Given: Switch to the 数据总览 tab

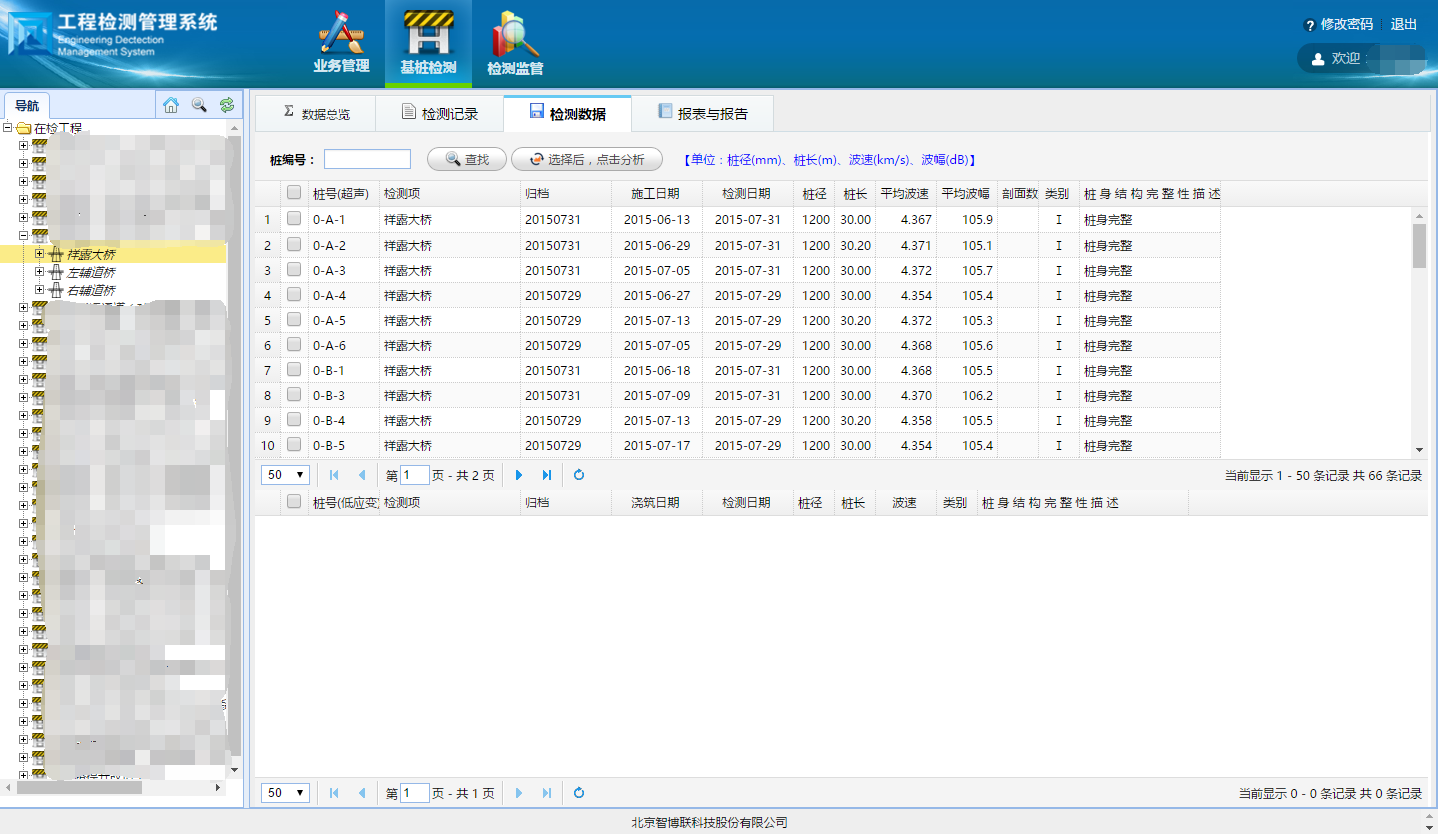Looking at the screenshot, I should click(315, 114).
